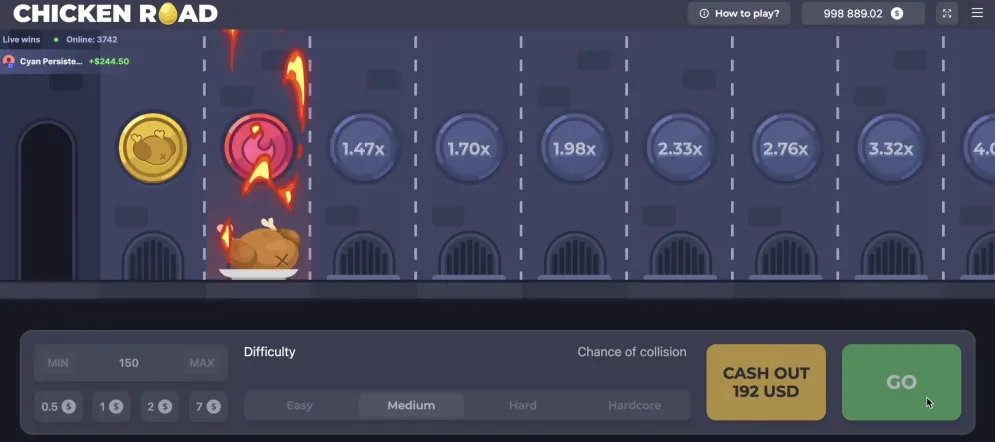Click the dollar currency icon beside balance
This screenshot has height=442, width=995.
897,13
